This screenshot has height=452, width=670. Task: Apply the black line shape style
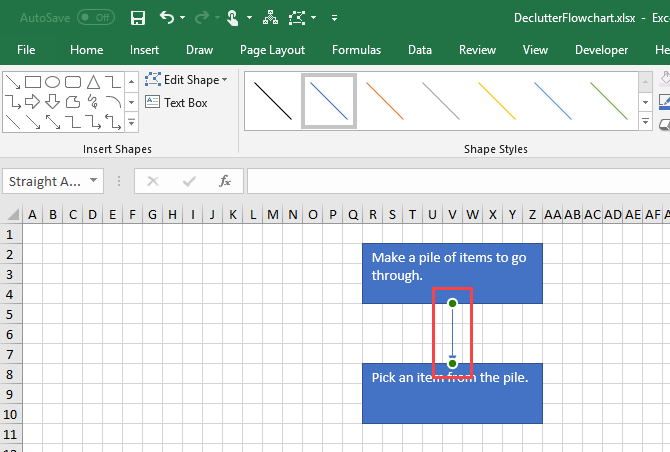(272, 101)
